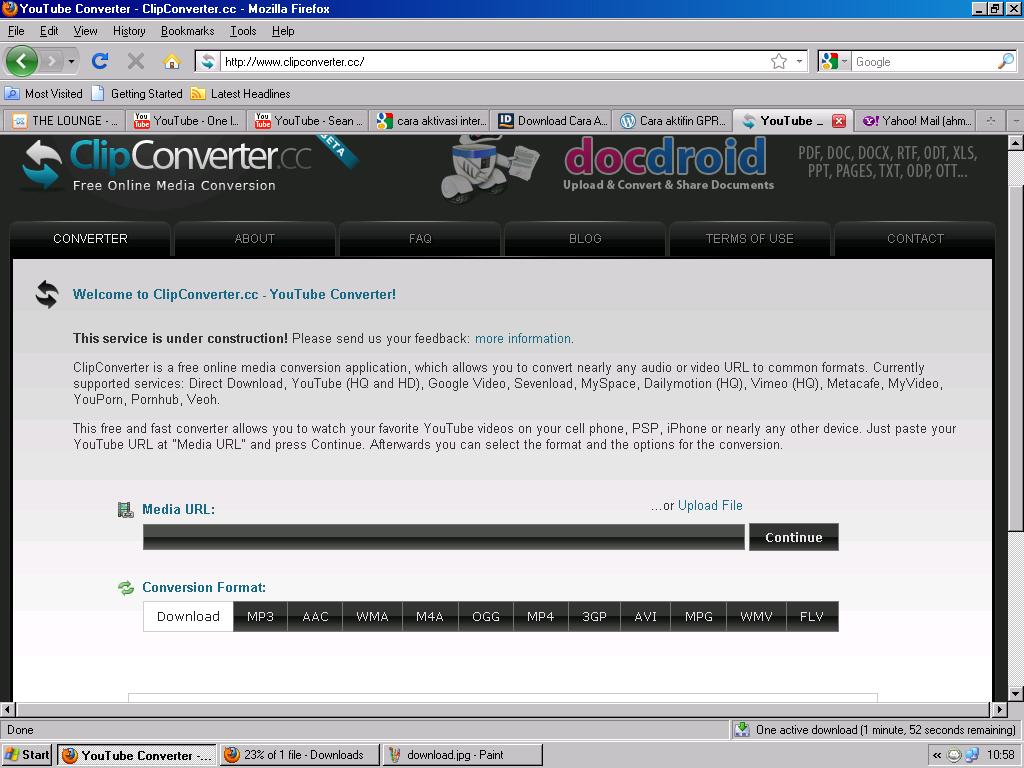1024x768 pixels.
Task: Open the View menu
Action: point(85,31)
